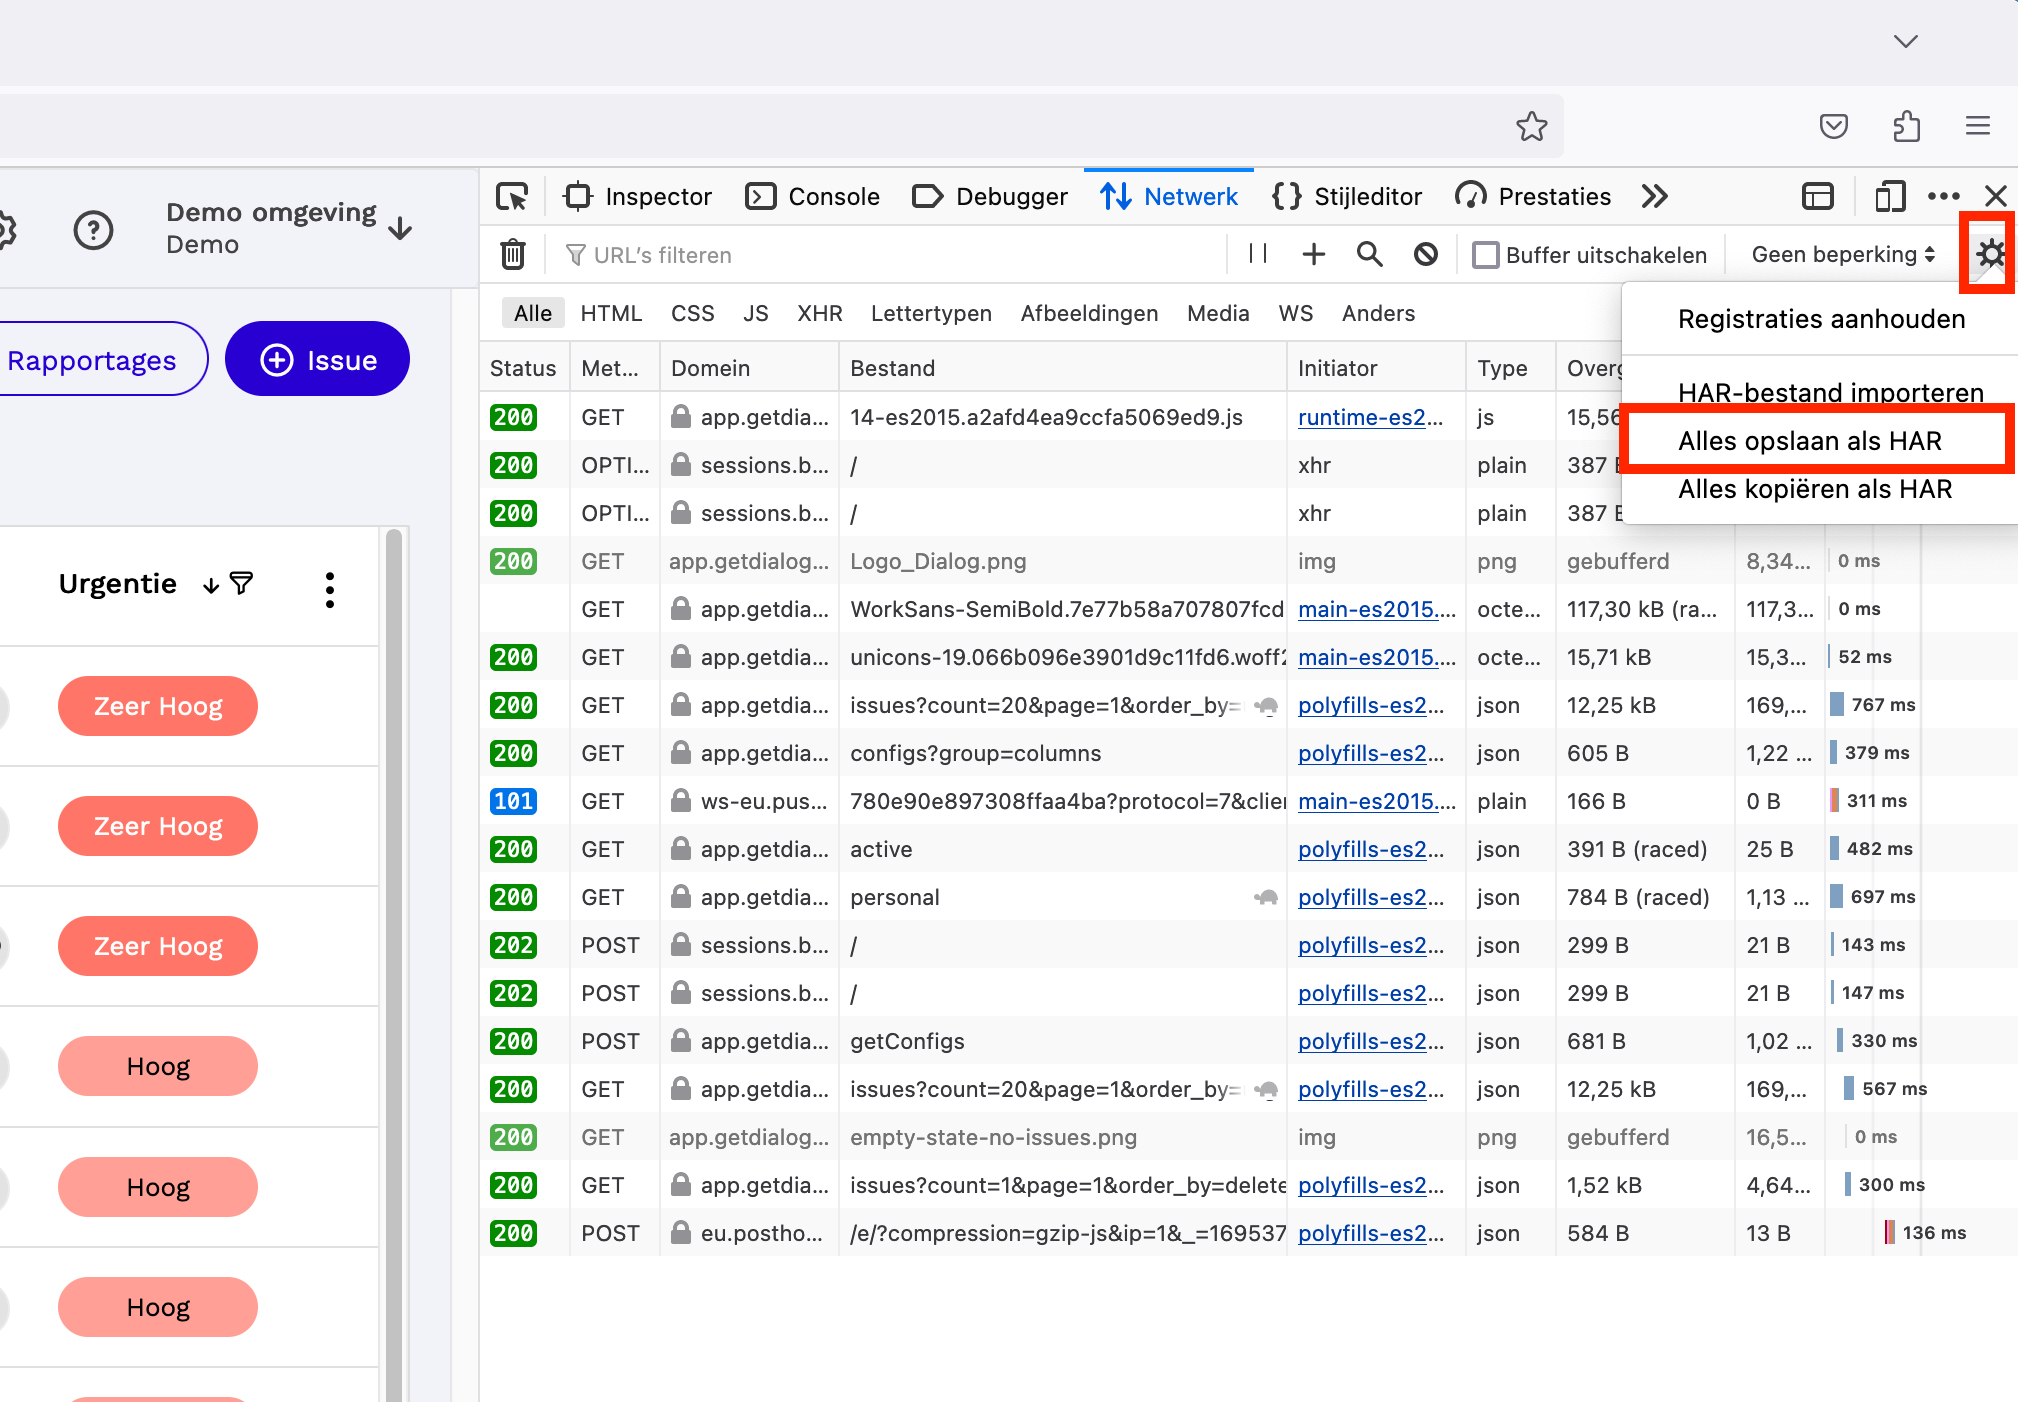Filter requests by XHR type
This screenshot has height=1402, width=2018.
[819, 313]
